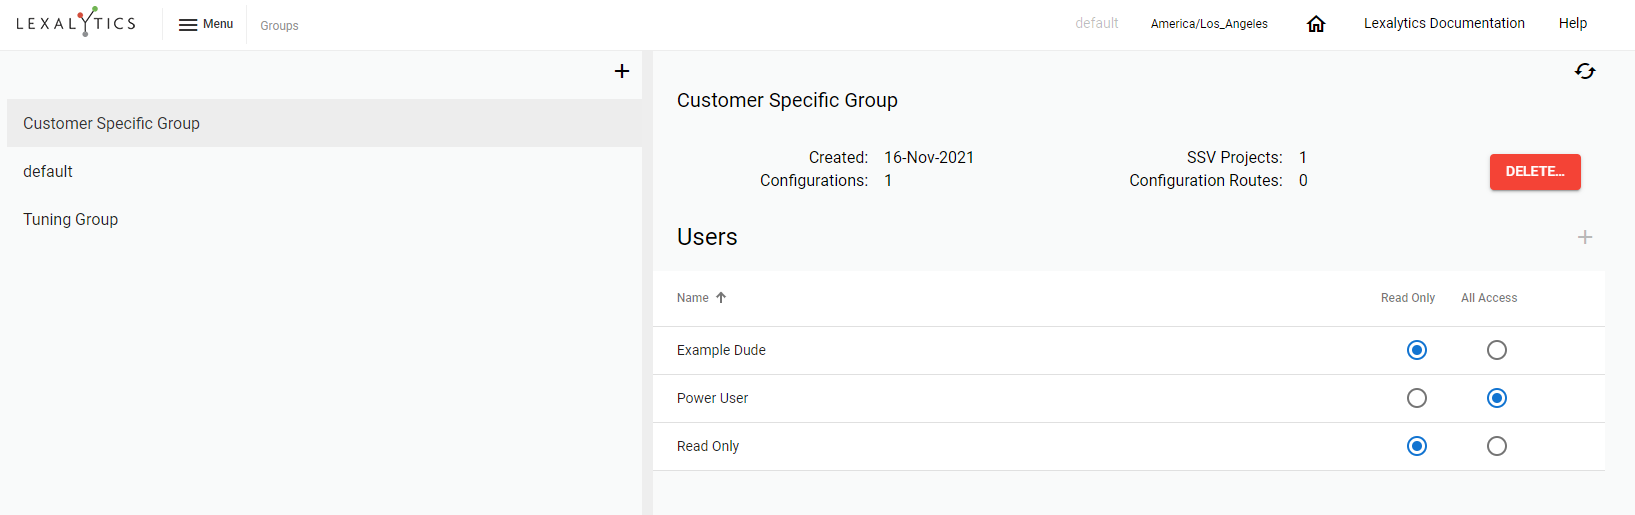The image size is (1635, 515).
Task: Select the default group in the list
Action: (48, 171)
